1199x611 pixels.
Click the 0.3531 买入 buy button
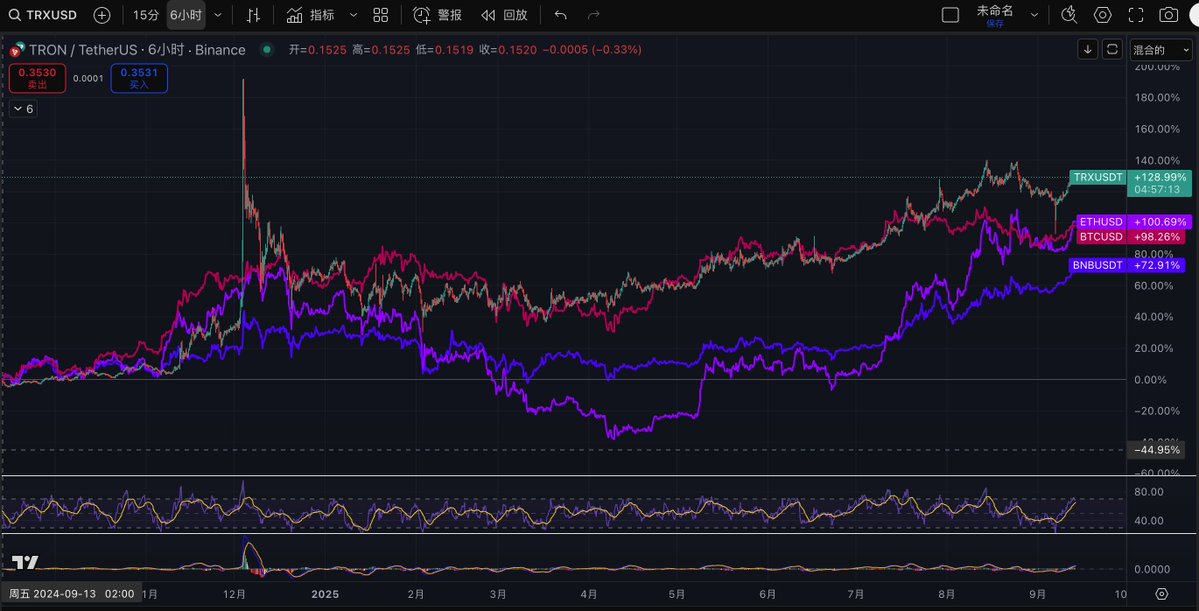pyautogui.click(x=139, y=79)
